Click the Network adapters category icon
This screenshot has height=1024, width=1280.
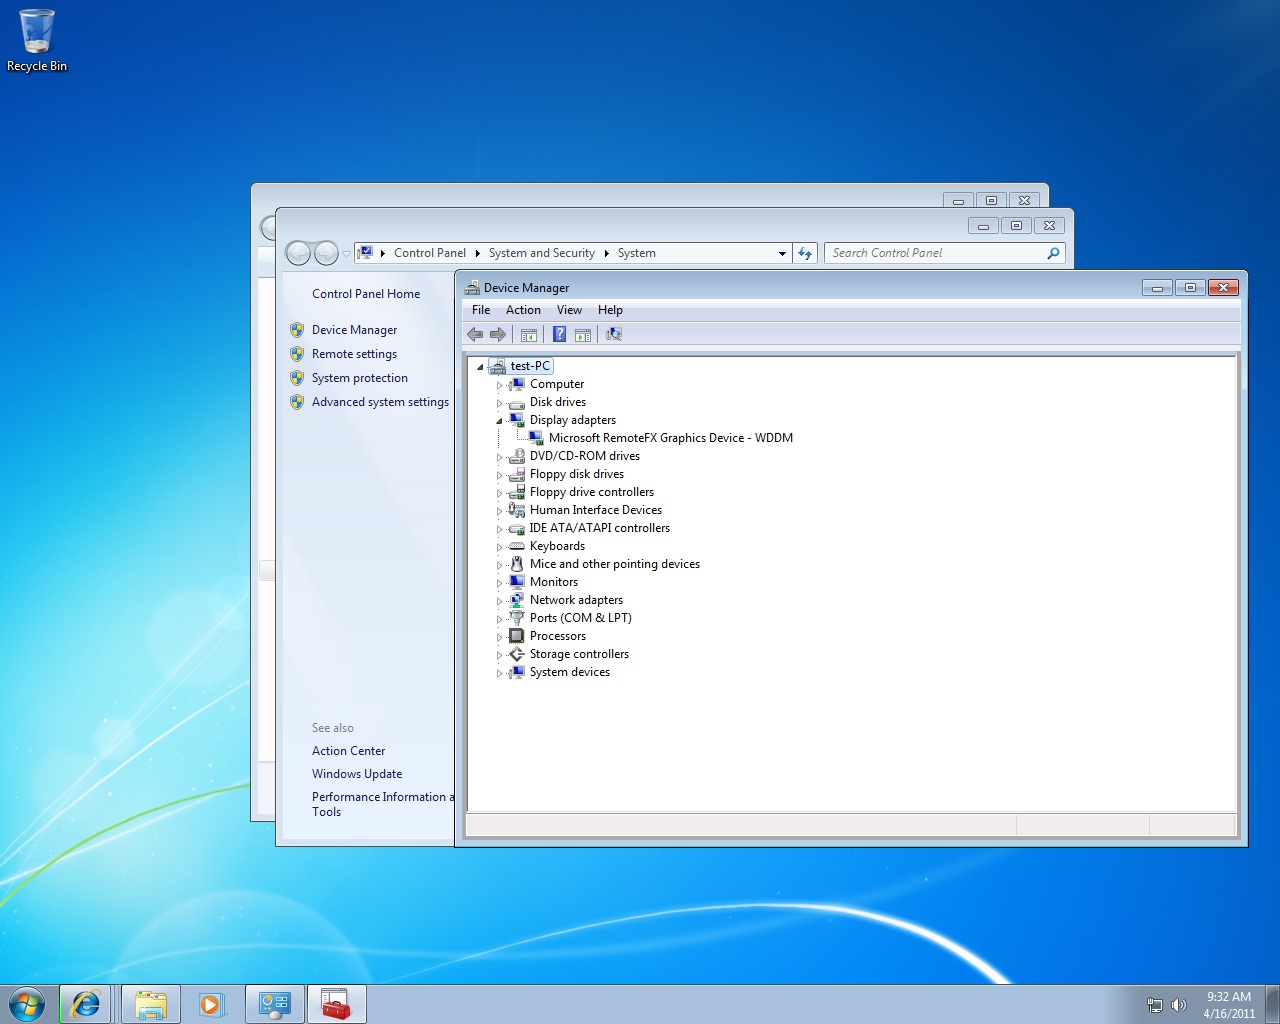[x=517, y=600]
